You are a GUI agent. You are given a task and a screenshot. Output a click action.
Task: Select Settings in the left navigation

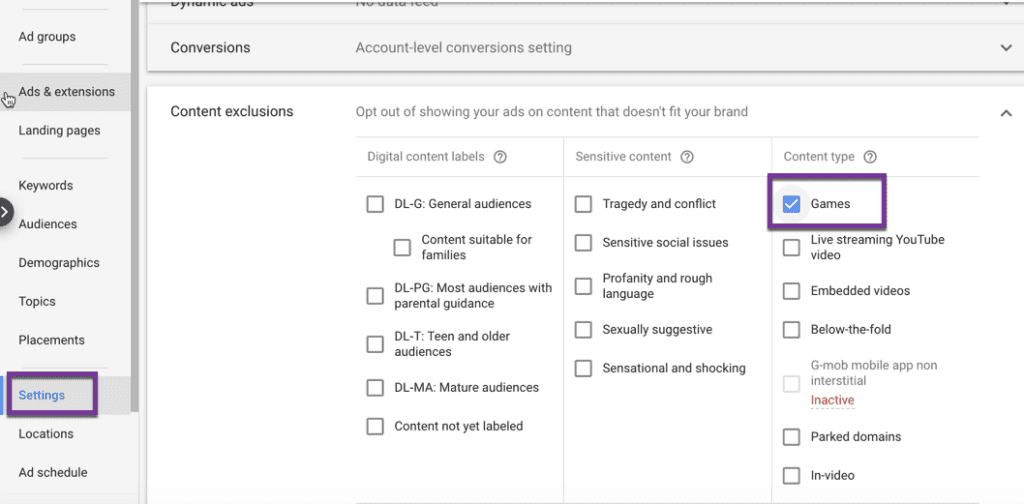tap(42, 395)
